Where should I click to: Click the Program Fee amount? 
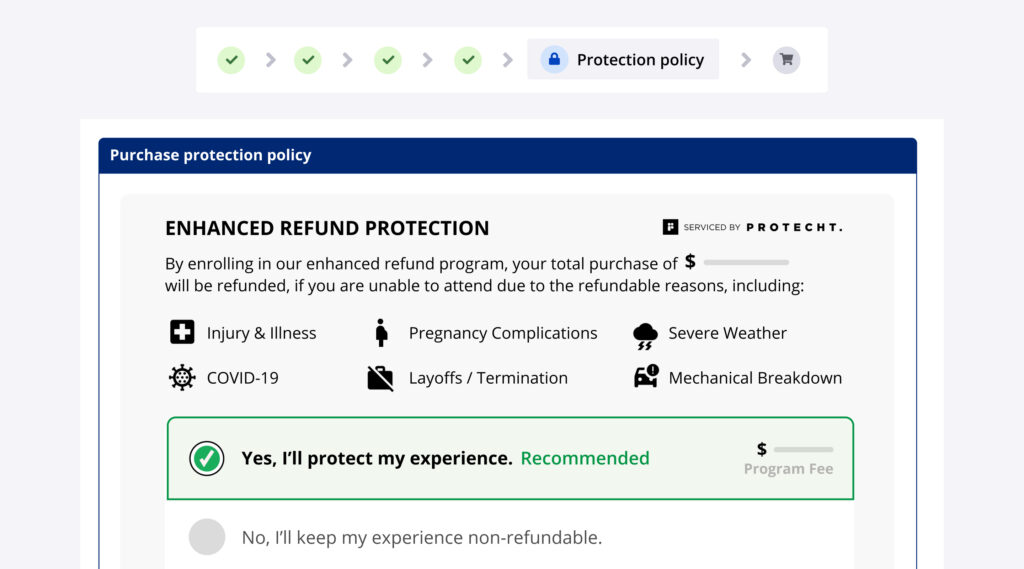pos(795,450)
